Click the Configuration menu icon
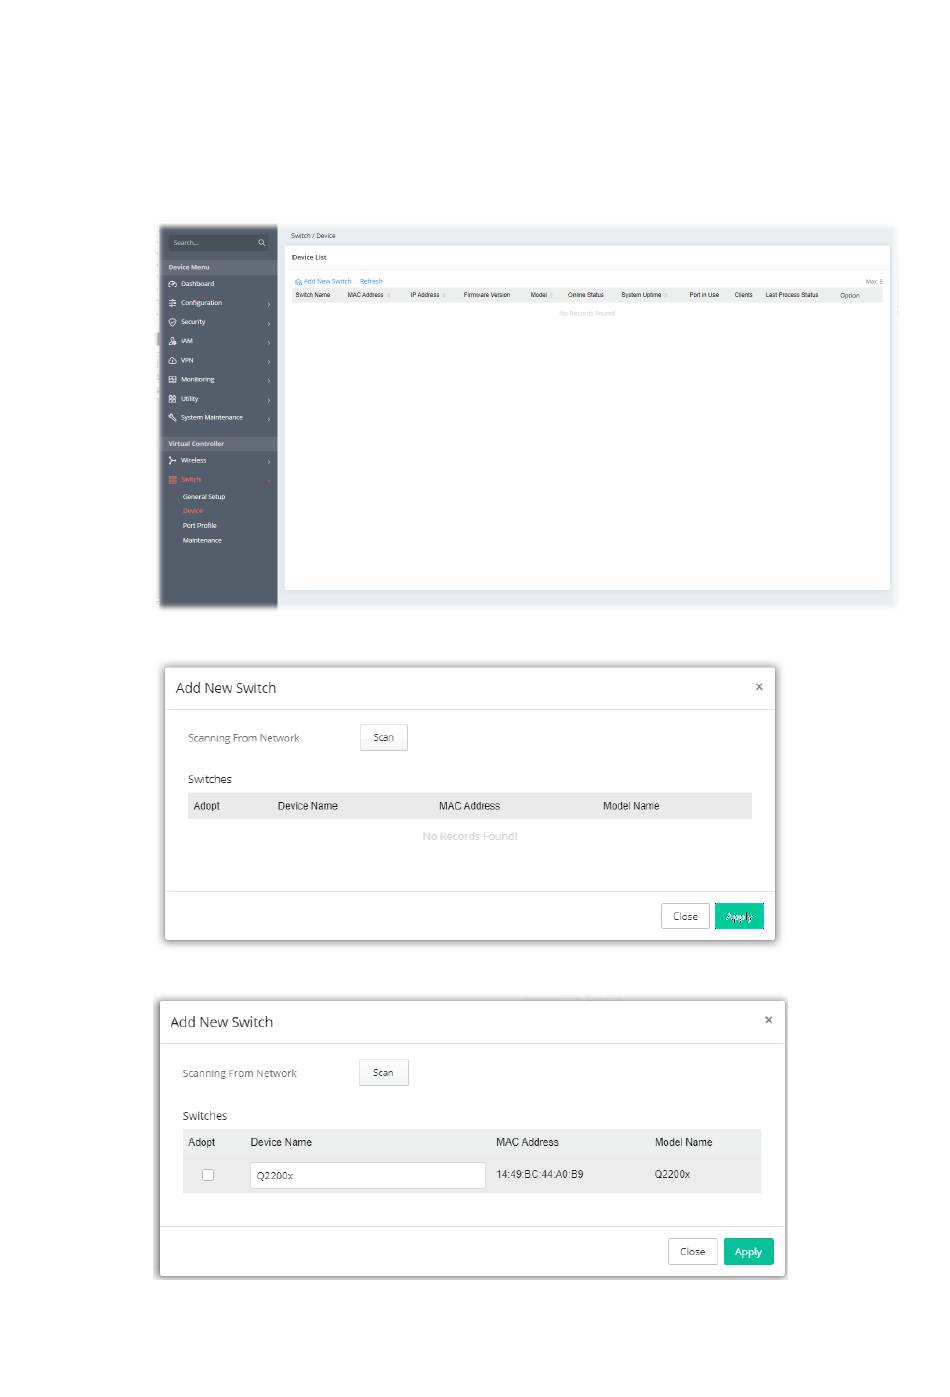The image size is (950, 1397). [x=173, y=303]
